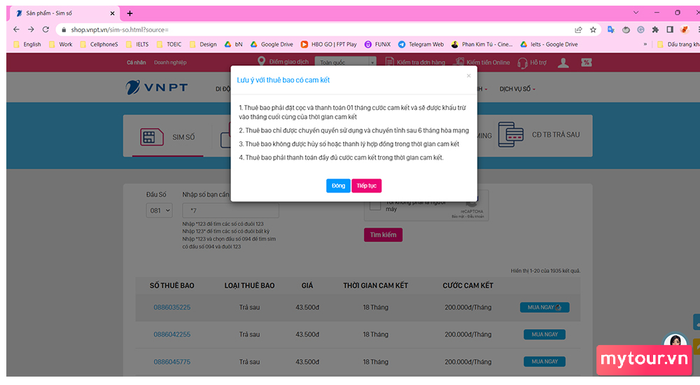Open the bN Drive bookmark
Screen dimensions: 700x385
pos(233,44)
